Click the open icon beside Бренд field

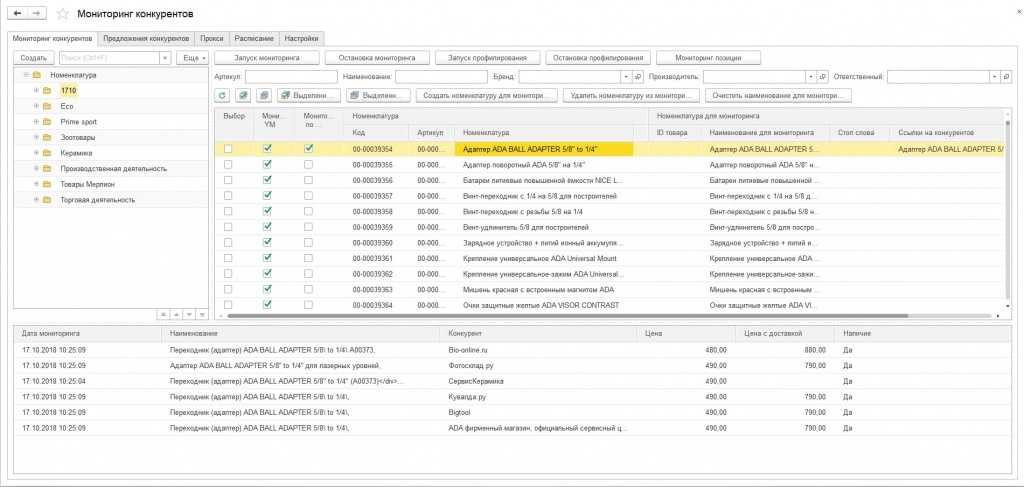point(639,76)
